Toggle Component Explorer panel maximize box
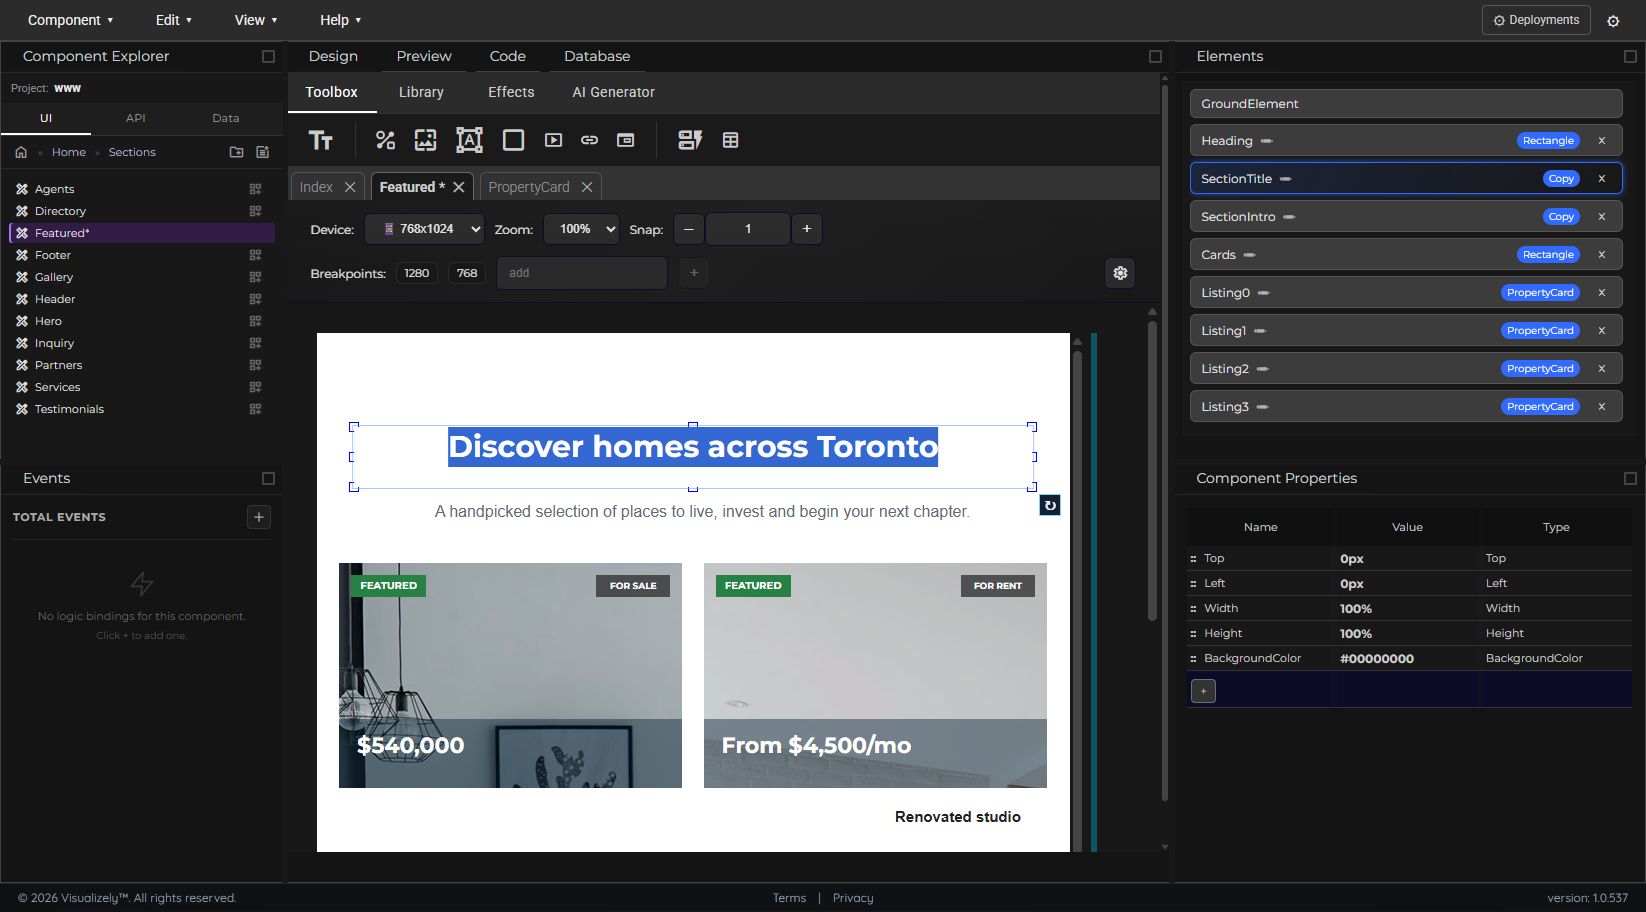Viewport: 1646px width, 912px height. click(268, 57)
